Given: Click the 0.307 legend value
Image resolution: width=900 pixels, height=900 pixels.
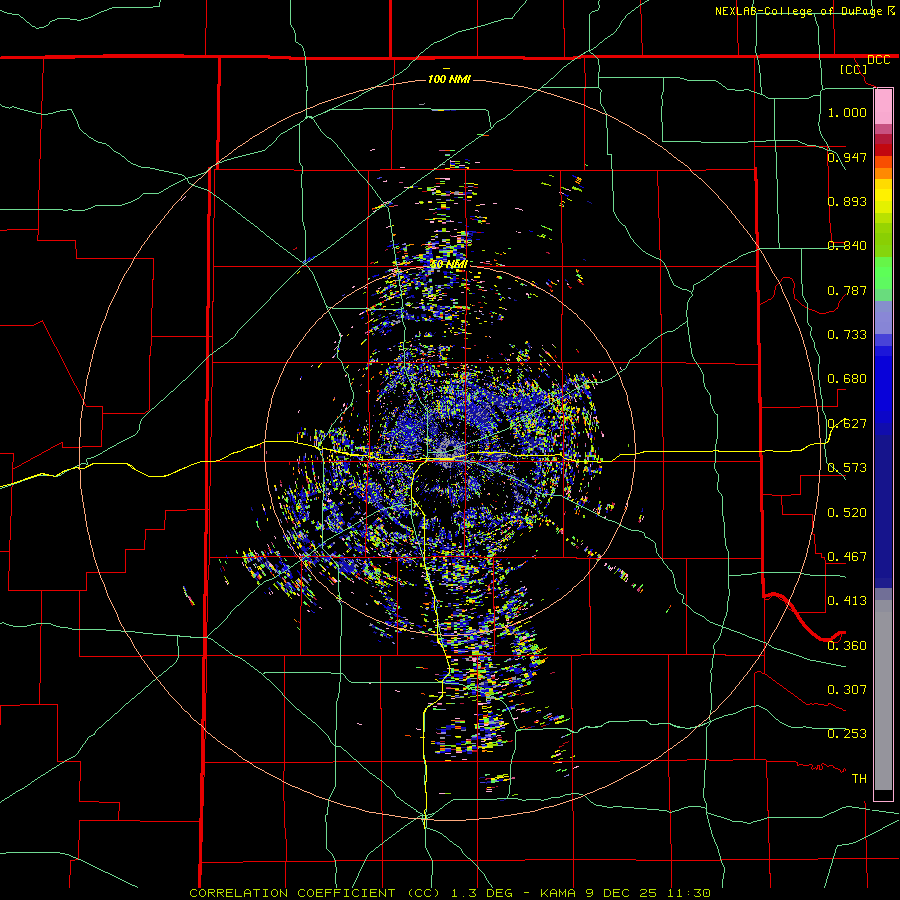Looking at the screenshot, I should 847,690.
